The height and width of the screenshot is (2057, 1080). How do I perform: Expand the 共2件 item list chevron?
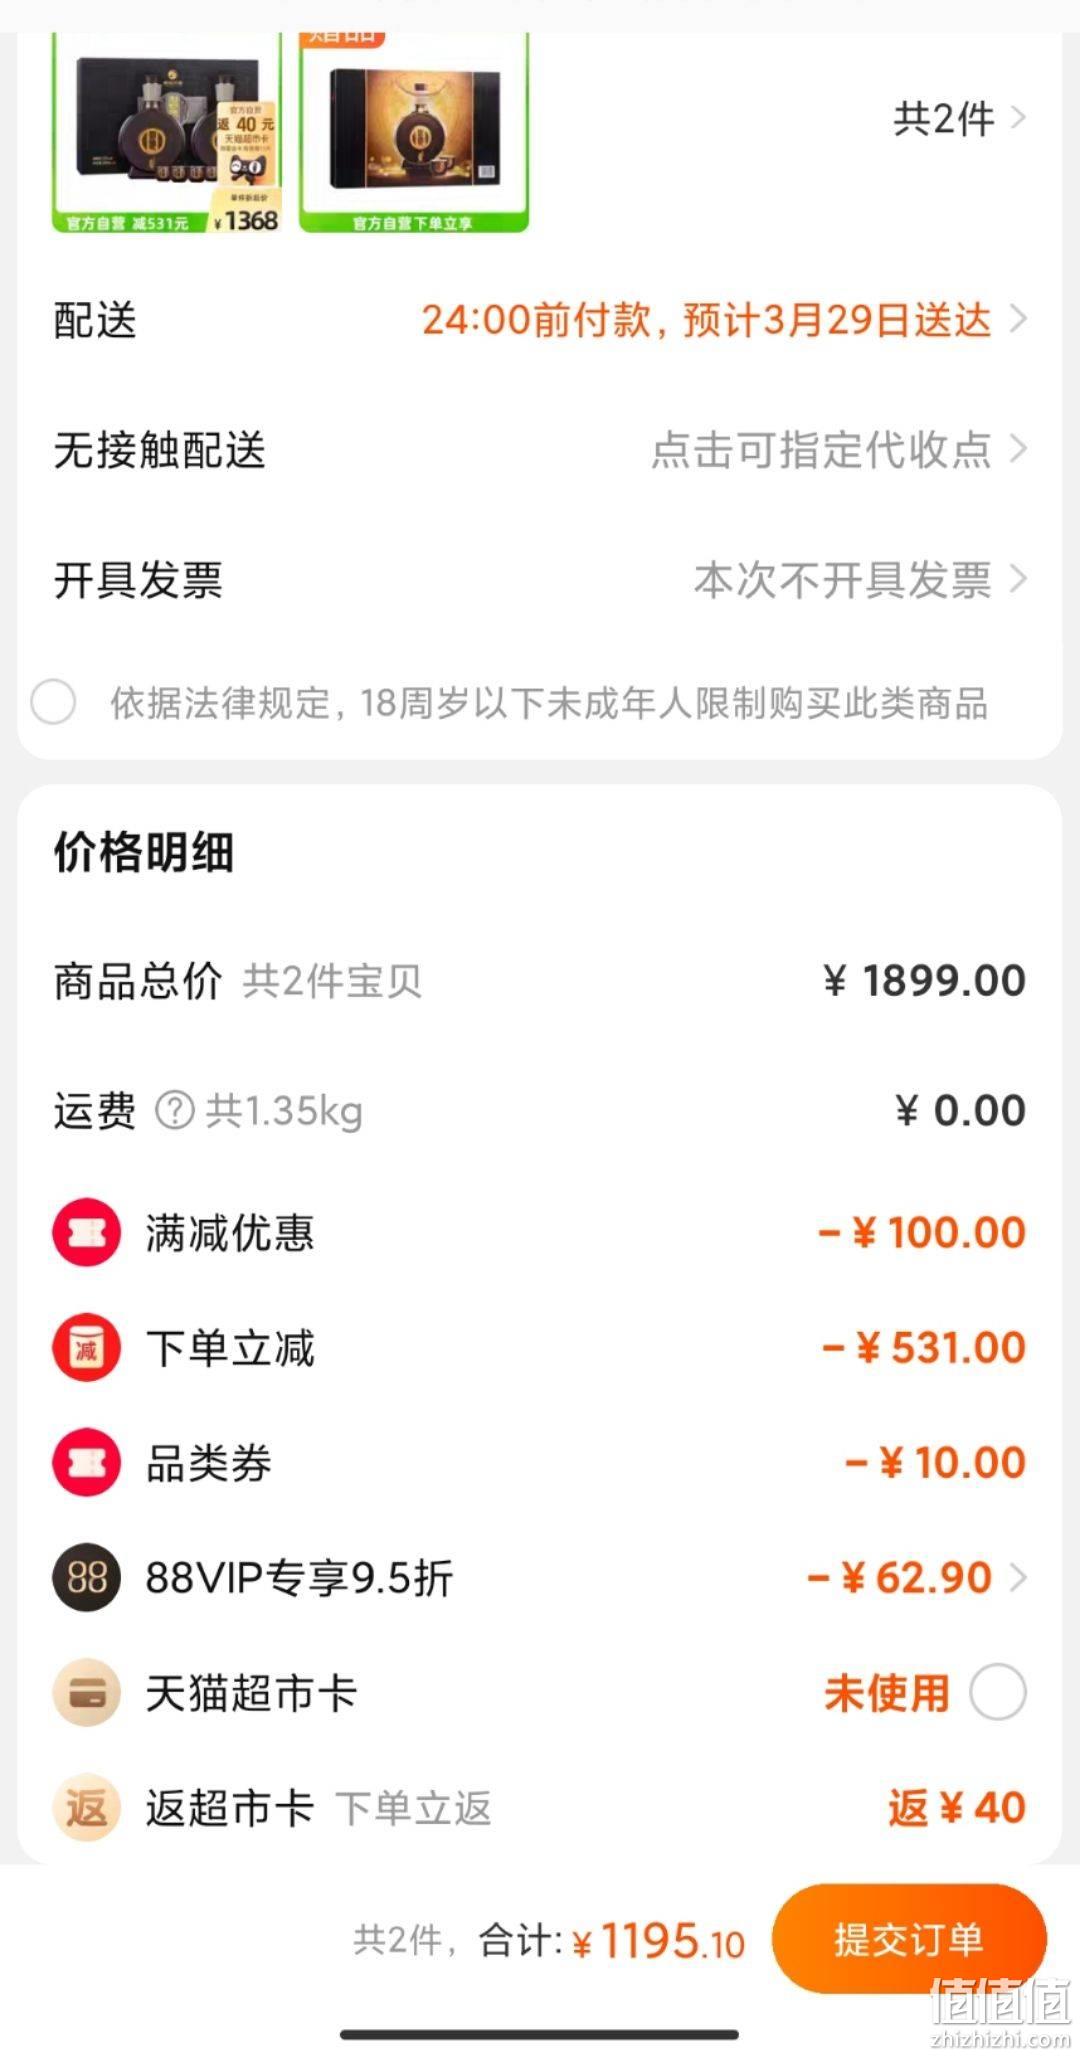(x=1018, y=118)
